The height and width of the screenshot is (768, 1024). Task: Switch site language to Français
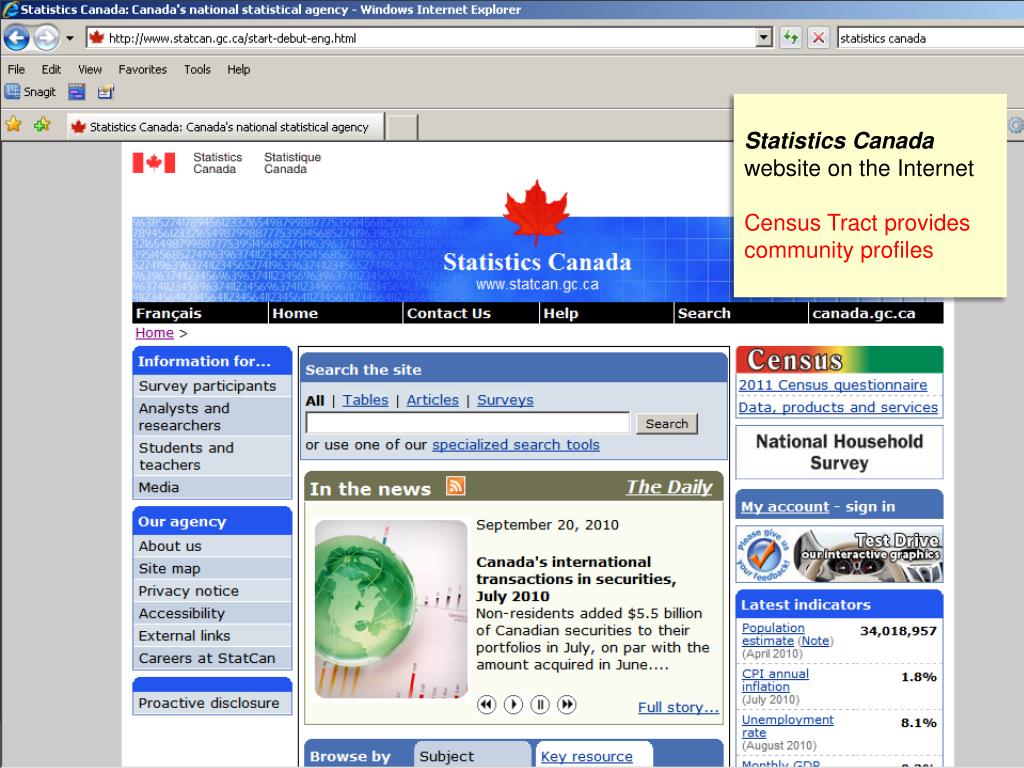(x=168, y=313)
